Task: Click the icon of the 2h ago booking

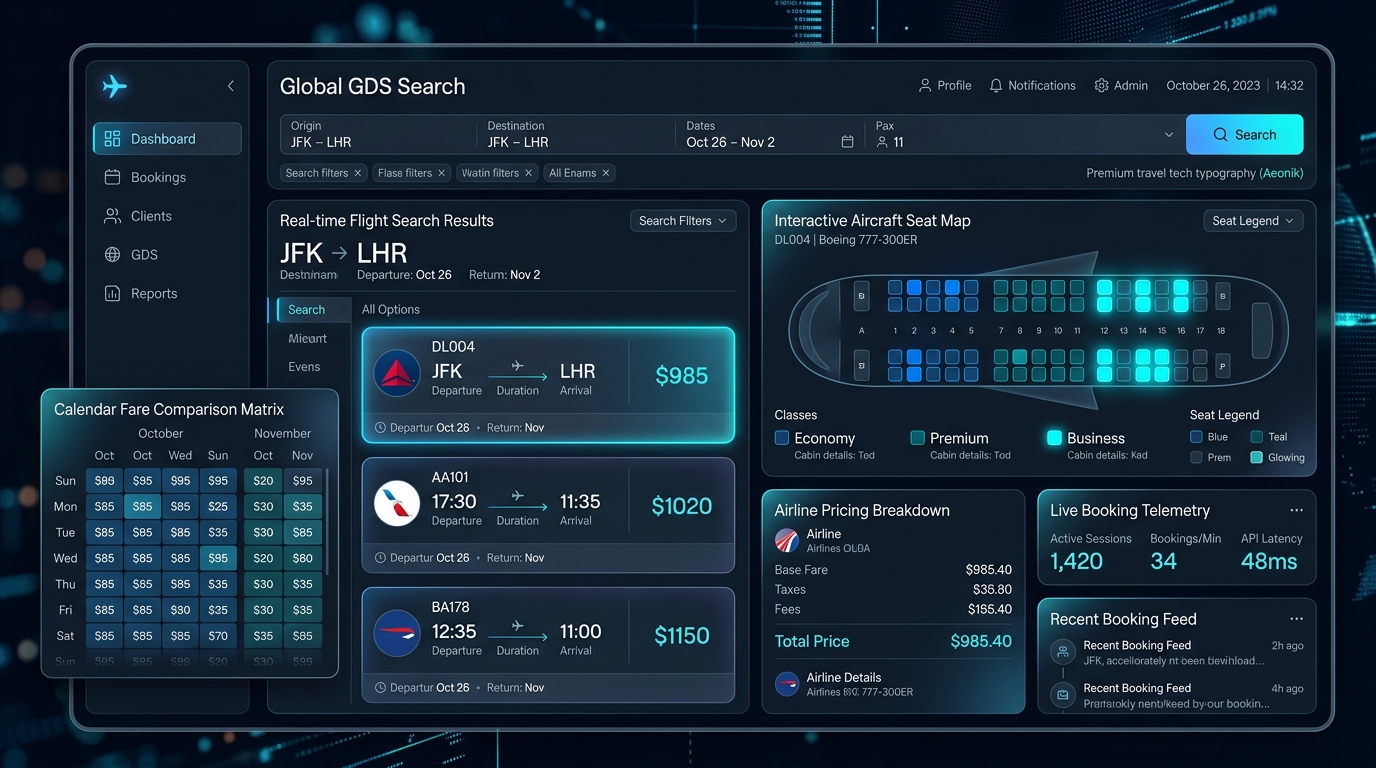Action: (1063, 653)
